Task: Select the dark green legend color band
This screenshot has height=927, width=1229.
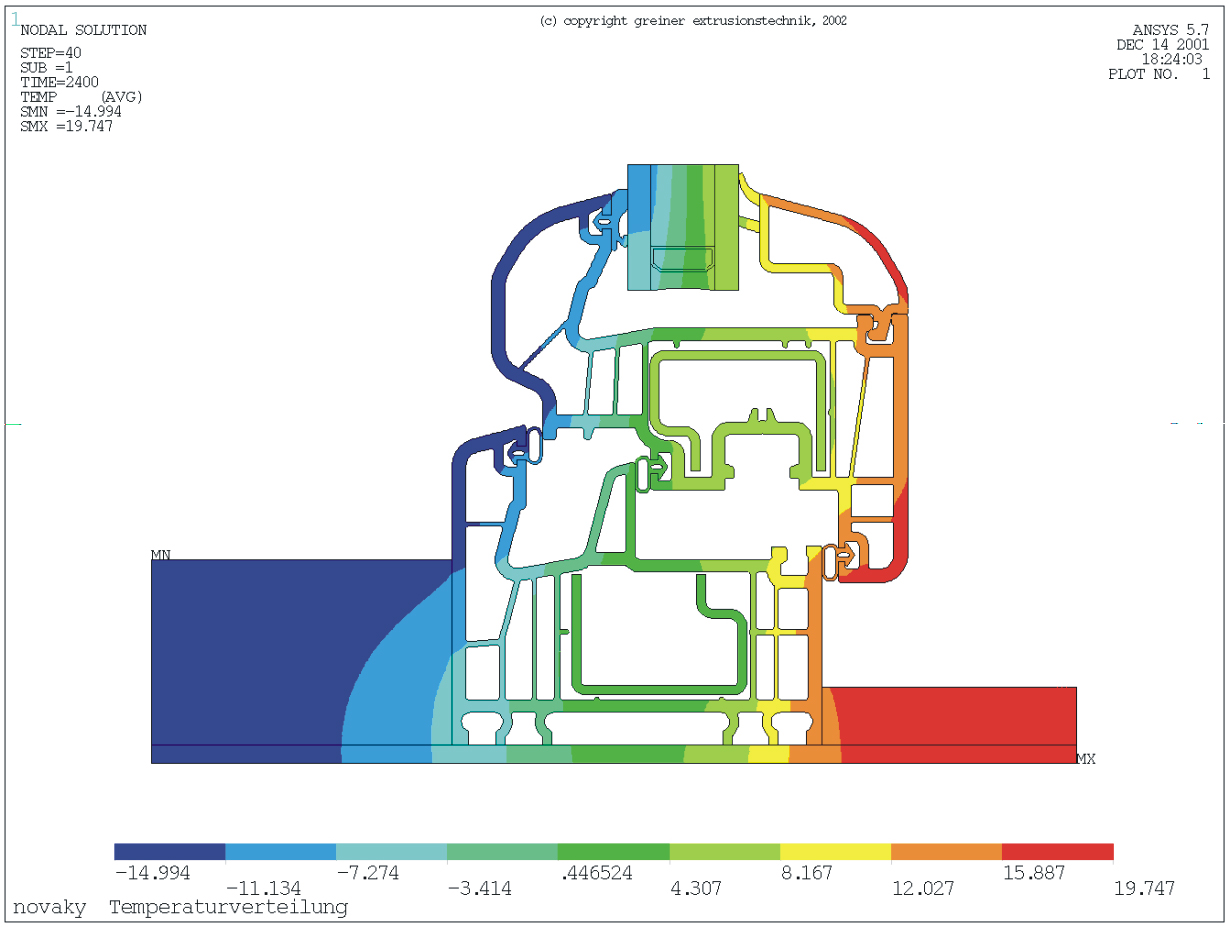Action: pyautogui.click(x=613, y=852)
